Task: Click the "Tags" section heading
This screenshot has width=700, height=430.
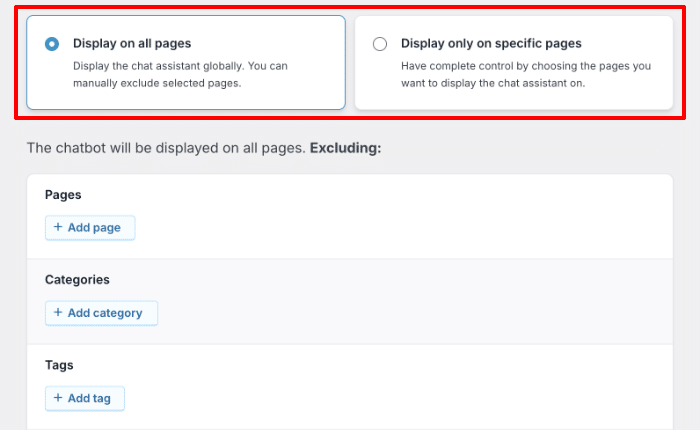Action: tap(59, 365)
